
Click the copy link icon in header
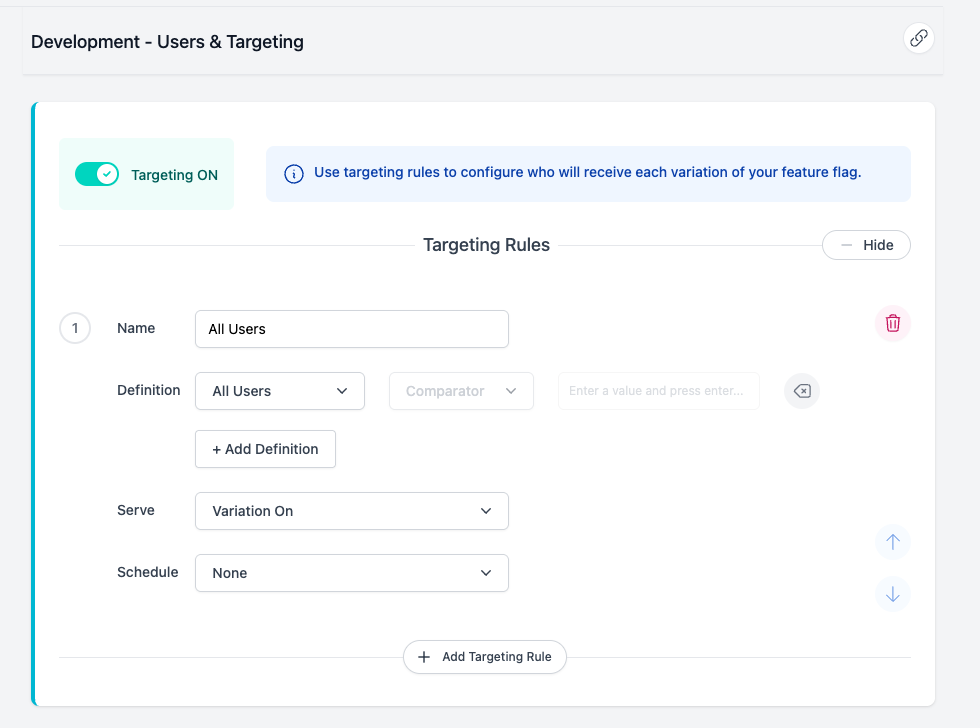tap(917, 39)
